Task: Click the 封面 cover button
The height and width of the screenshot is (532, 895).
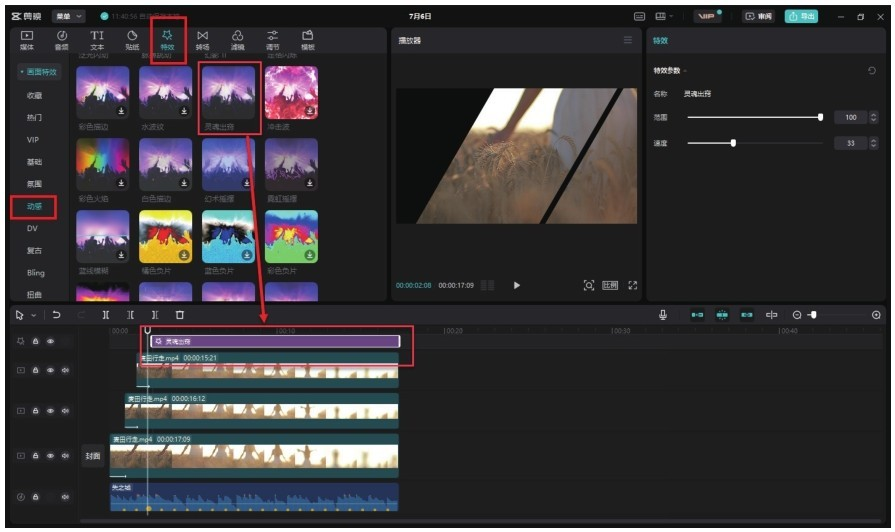Action: point(92,456)
